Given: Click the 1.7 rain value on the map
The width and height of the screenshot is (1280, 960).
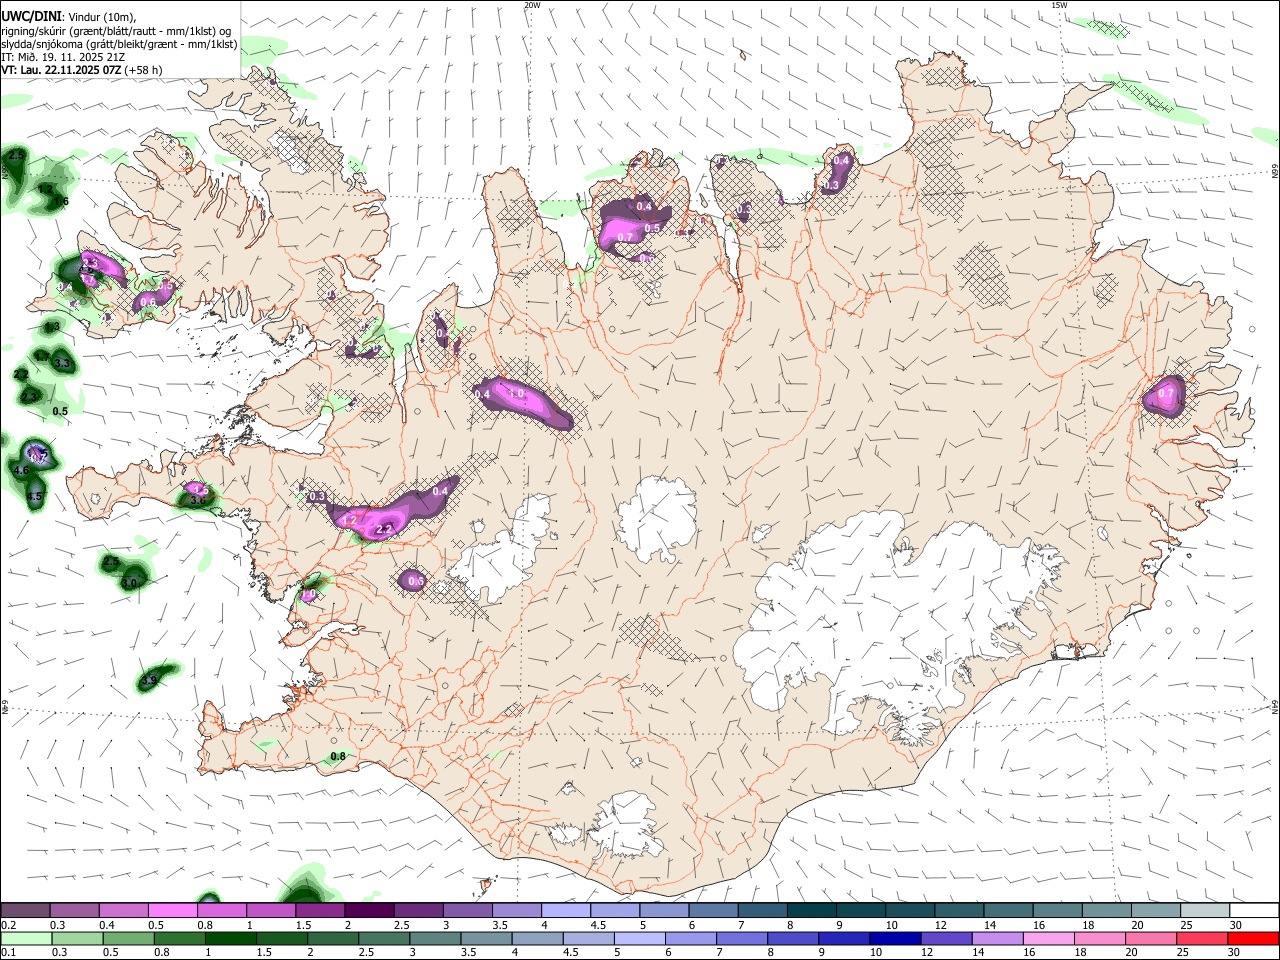Looking at the screenshot, I should point(42,356).
